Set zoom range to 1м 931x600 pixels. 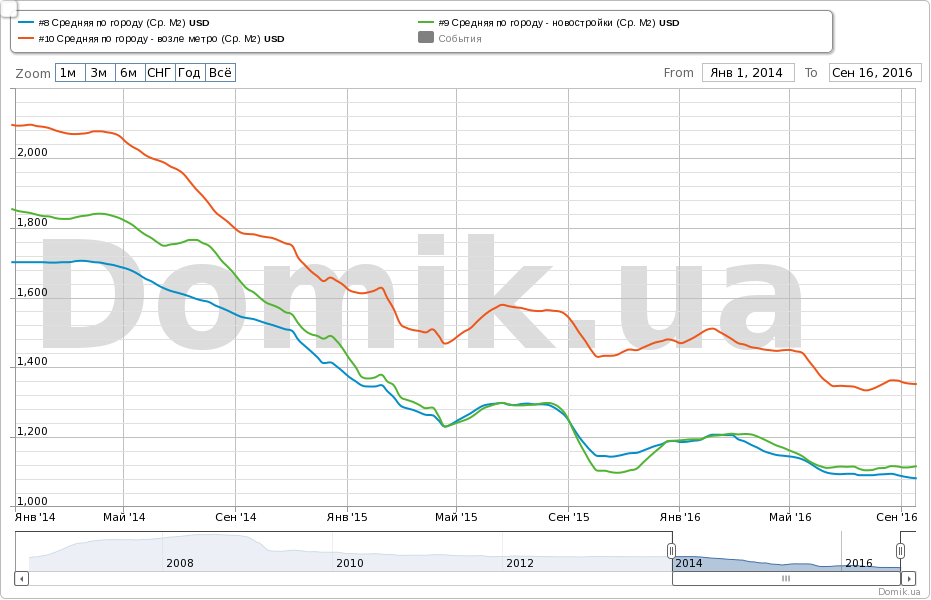(70, 72)
